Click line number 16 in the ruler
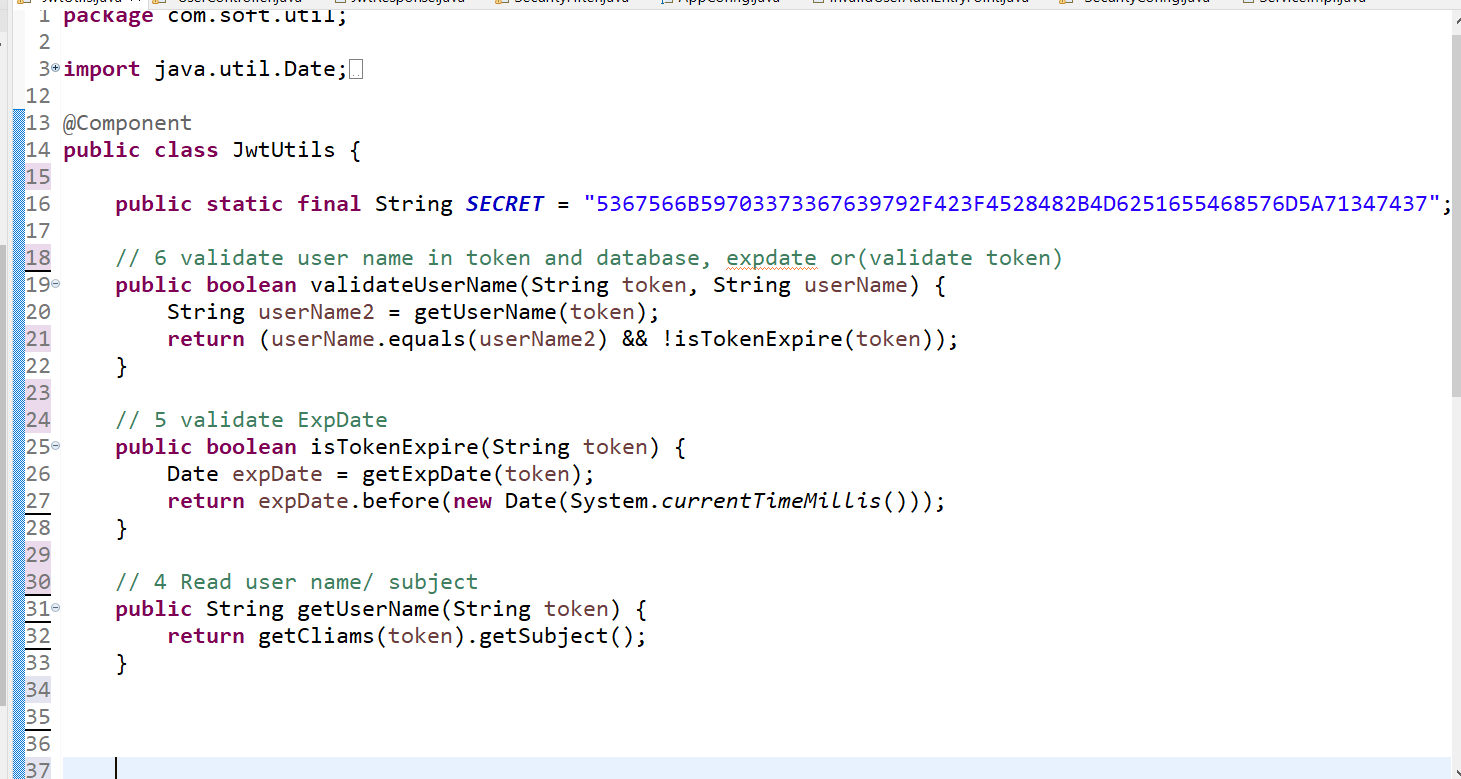Screen dimensions: 1461x779 coord(38,204)
